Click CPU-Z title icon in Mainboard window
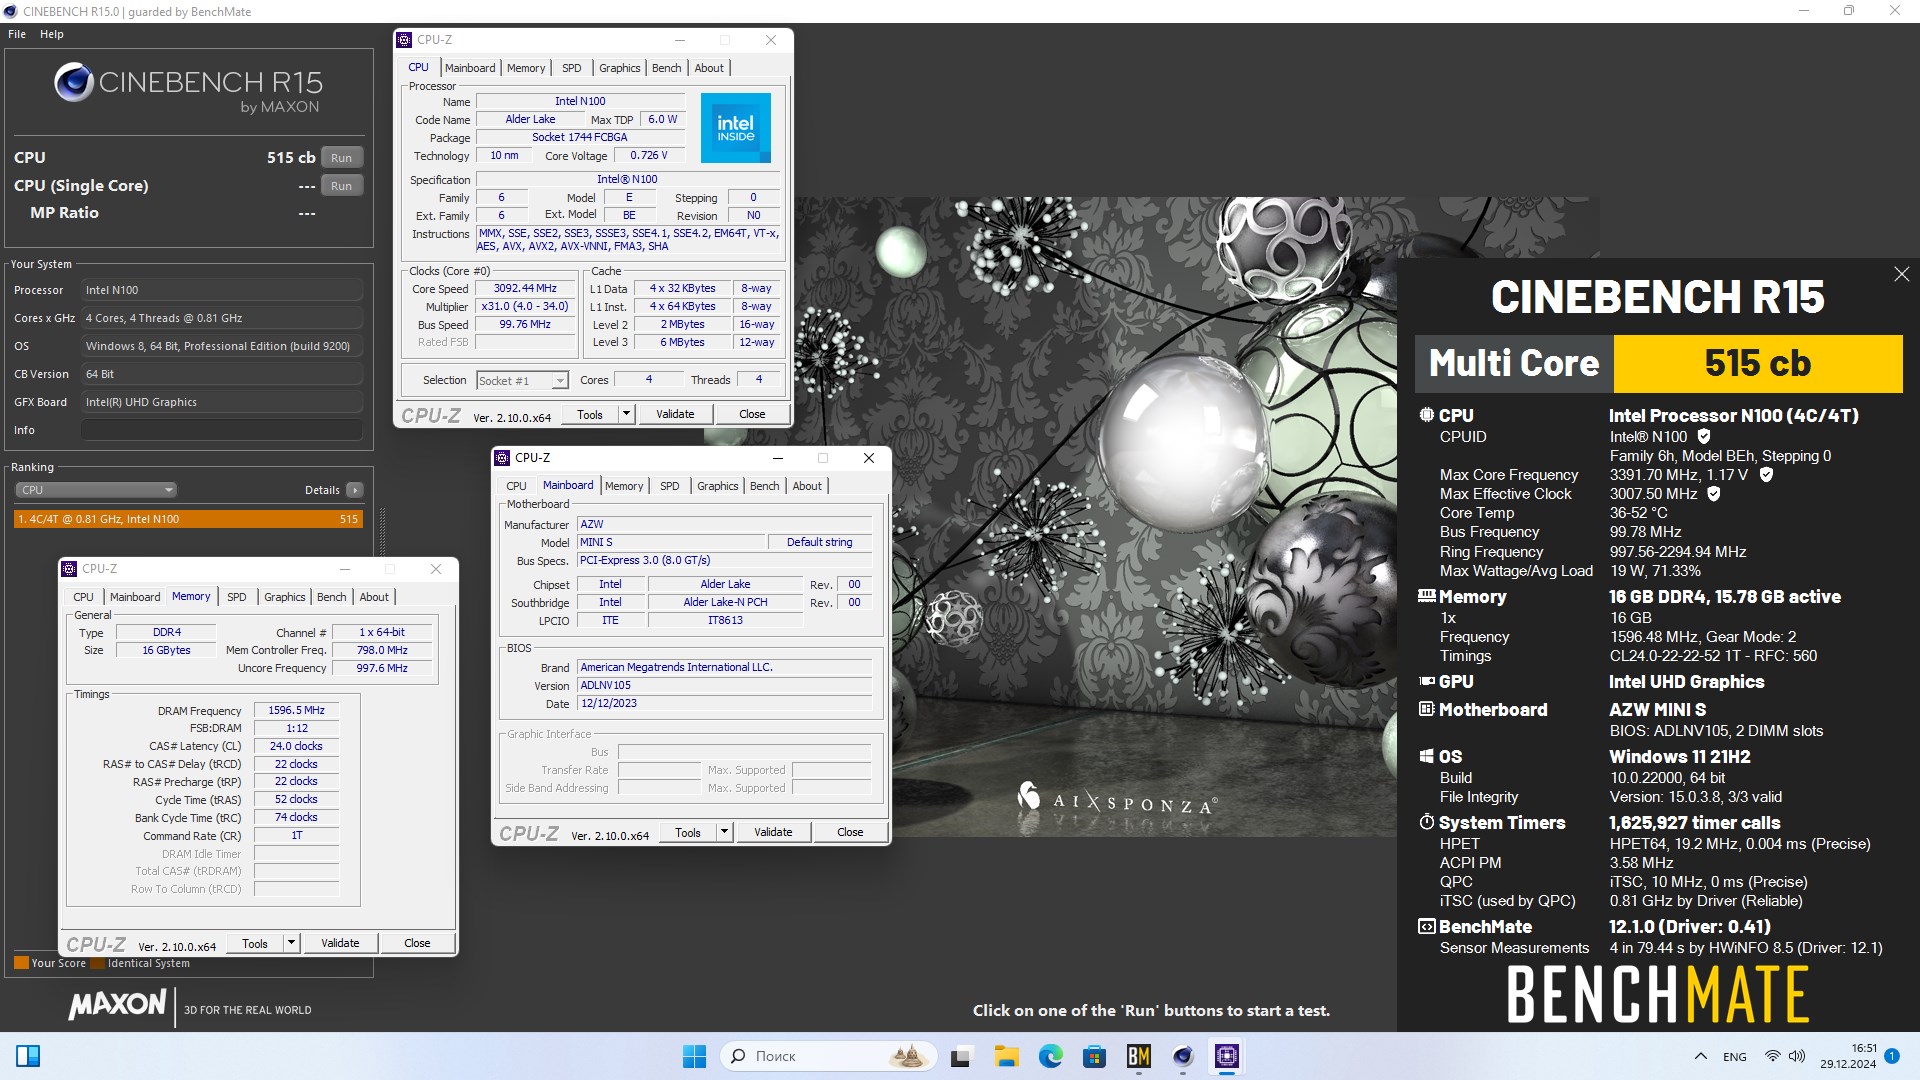Screen dimensions: 1920x1080 pyautogui.click(x=502, y=458)
